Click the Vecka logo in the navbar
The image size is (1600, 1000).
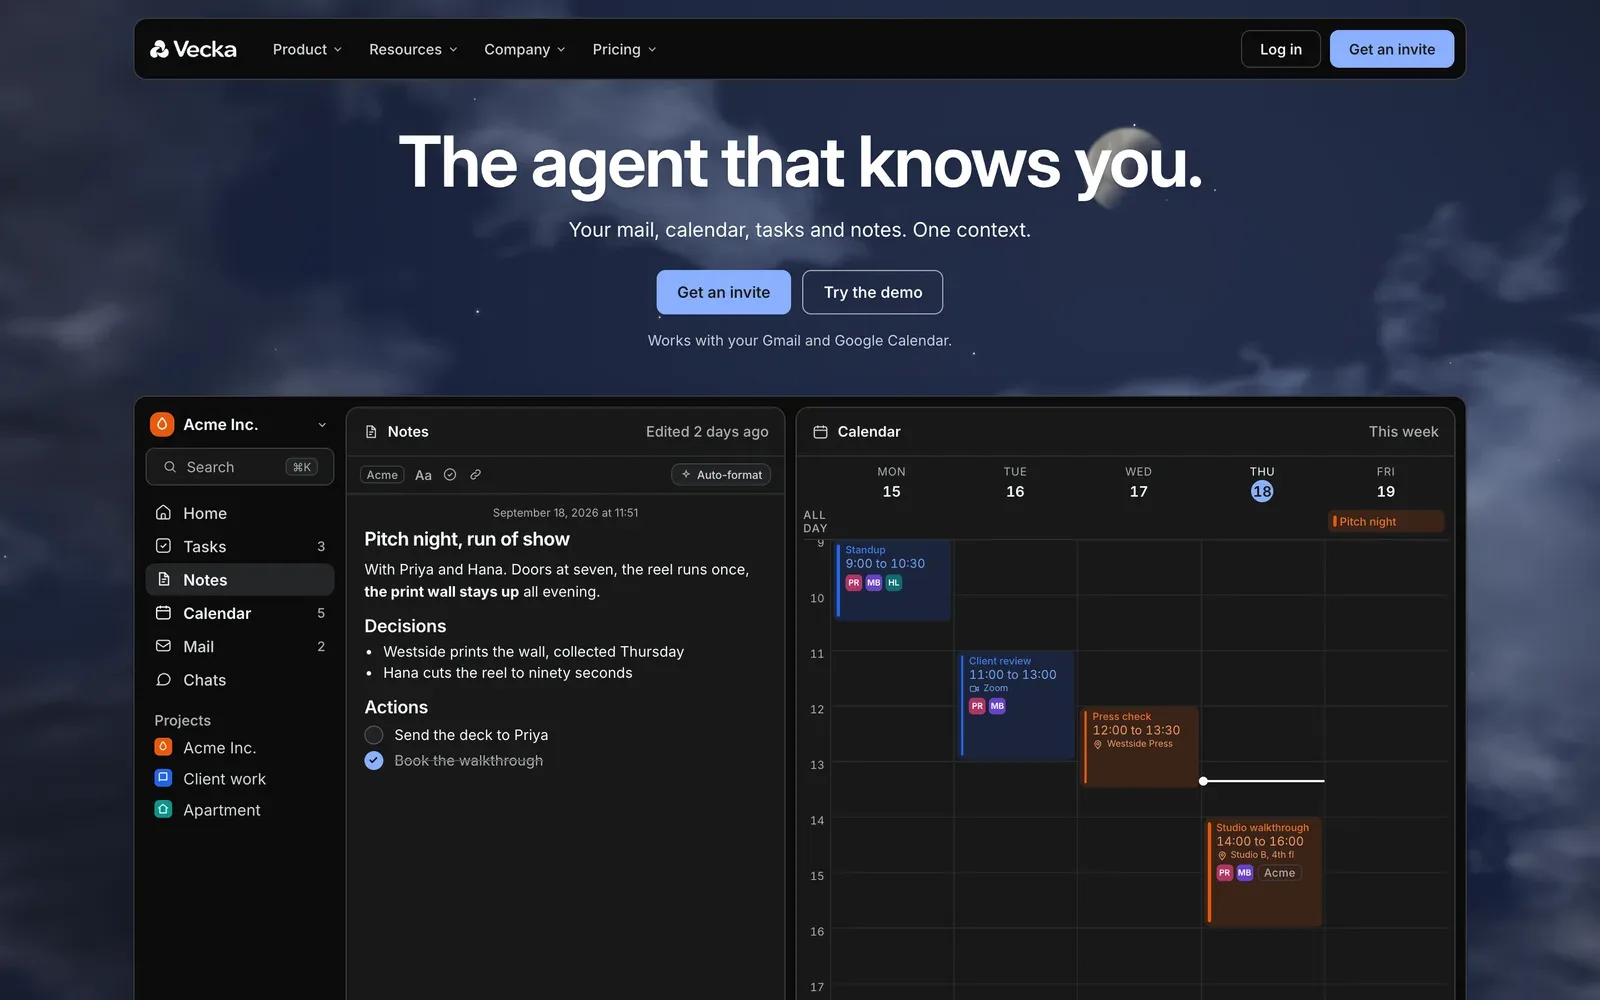click(x=193, y=49)
